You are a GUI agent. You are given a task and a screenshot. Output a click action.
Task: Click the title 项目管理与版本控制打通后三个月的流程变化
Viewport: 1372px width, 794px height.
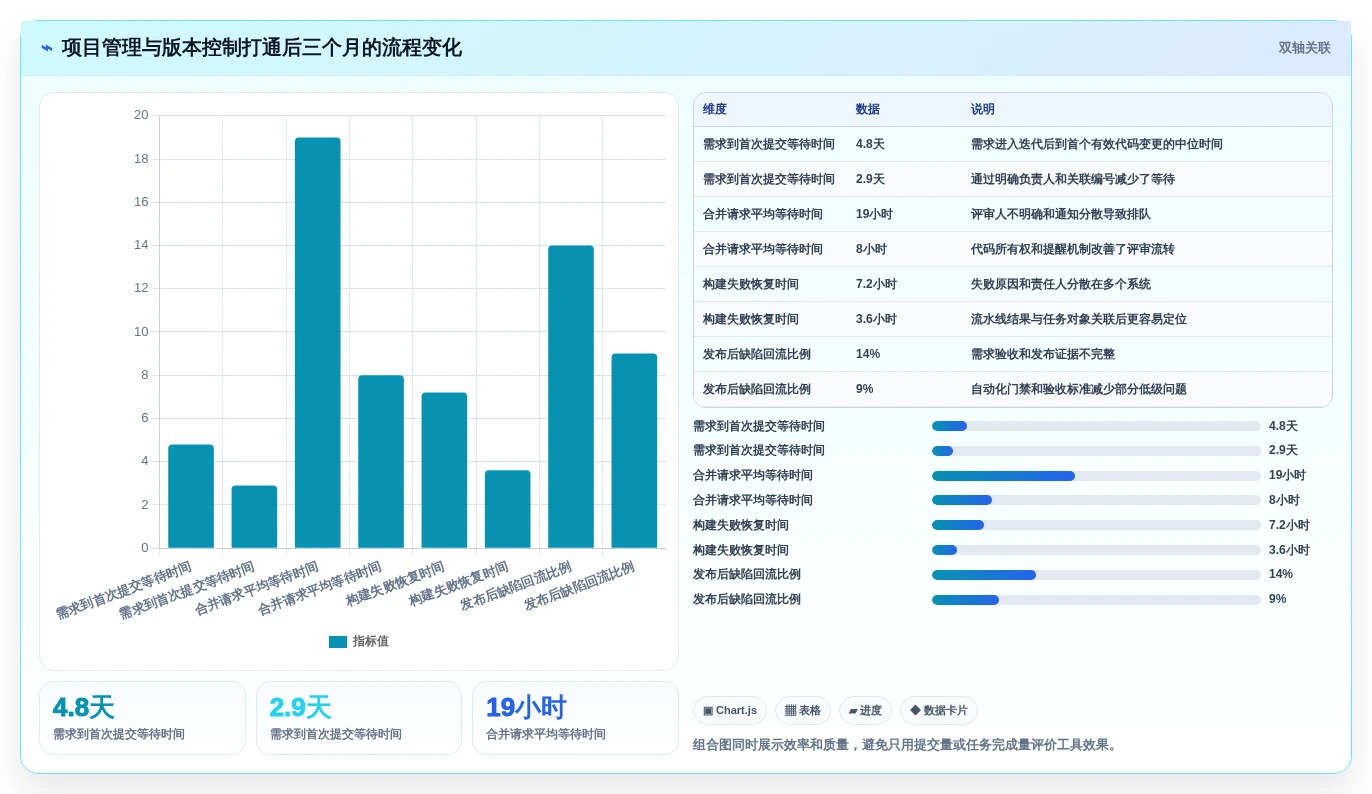coord(262,48)
